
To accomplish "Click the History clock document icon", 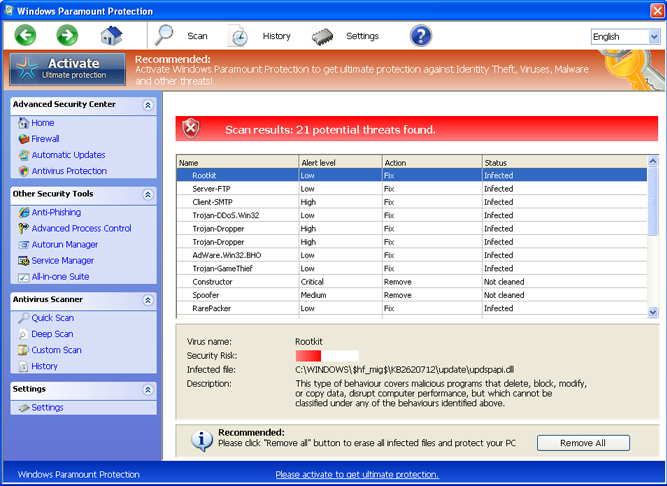I will tap(237, 36).
